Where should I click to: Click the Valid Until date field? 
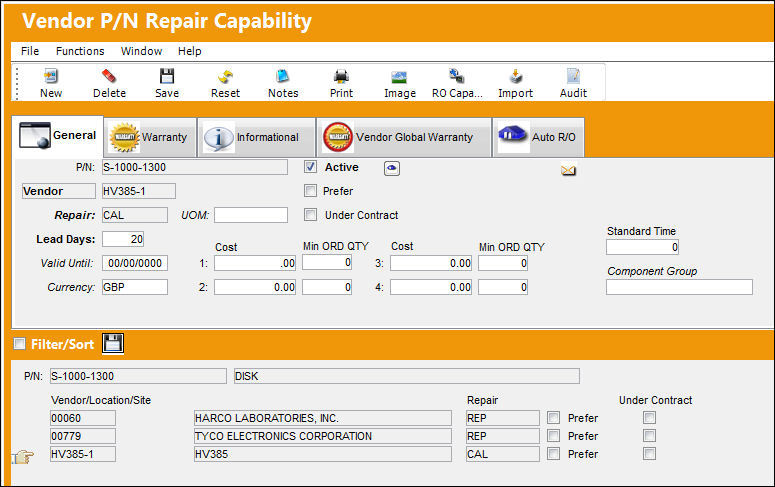pos(135,263)
